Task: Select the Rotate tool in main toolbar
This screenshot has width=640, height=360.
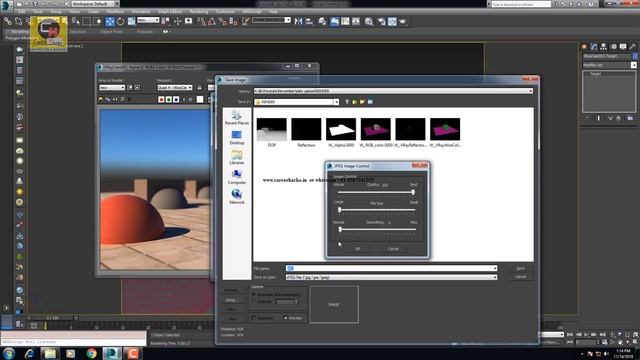Action: click(120, 21)
